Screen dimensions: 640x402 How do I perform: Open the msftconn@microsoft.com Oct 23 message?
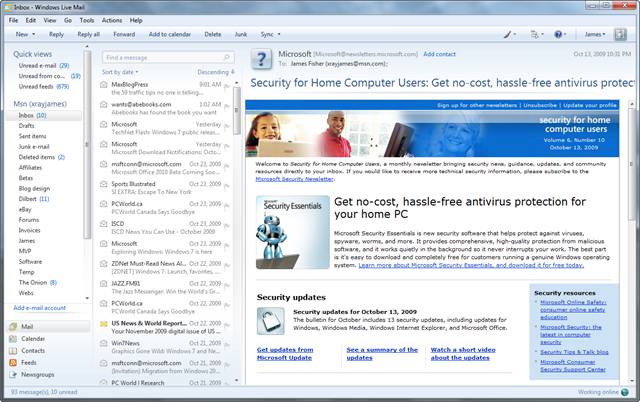(165, 168)
